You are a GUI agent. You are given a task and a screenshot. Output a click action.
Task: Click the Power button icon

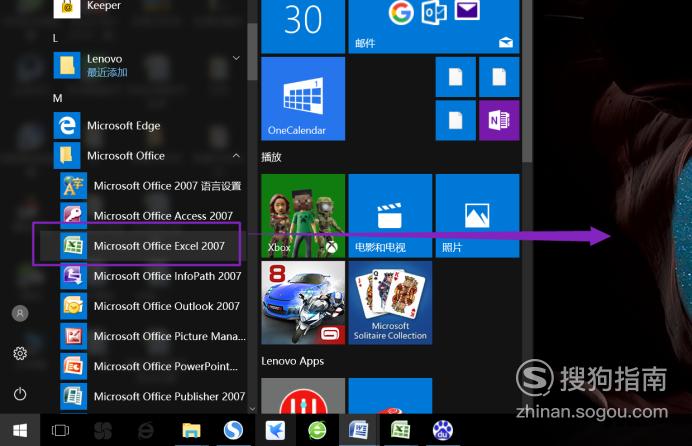point(20,394)
